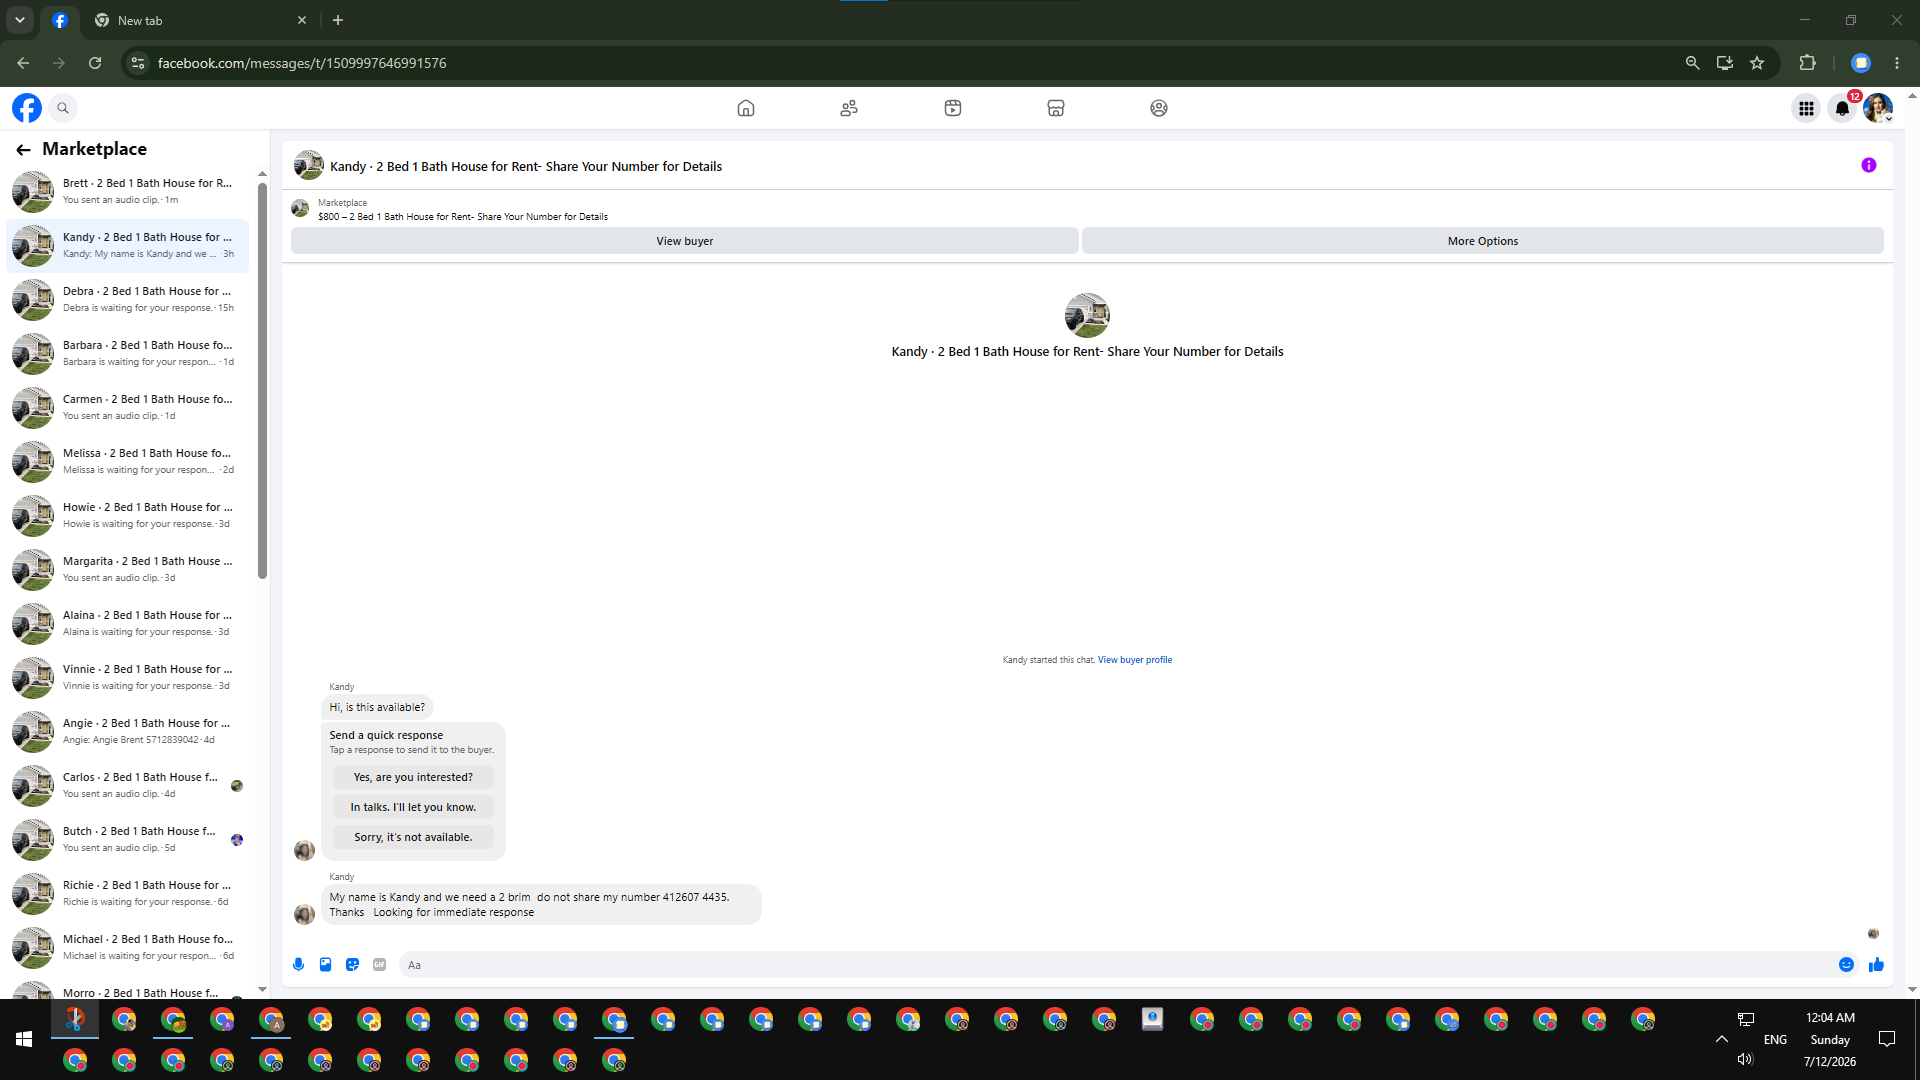Open the emoji picker in message box
This screenshot has width=1920, height=1080.
point(1846,965)
